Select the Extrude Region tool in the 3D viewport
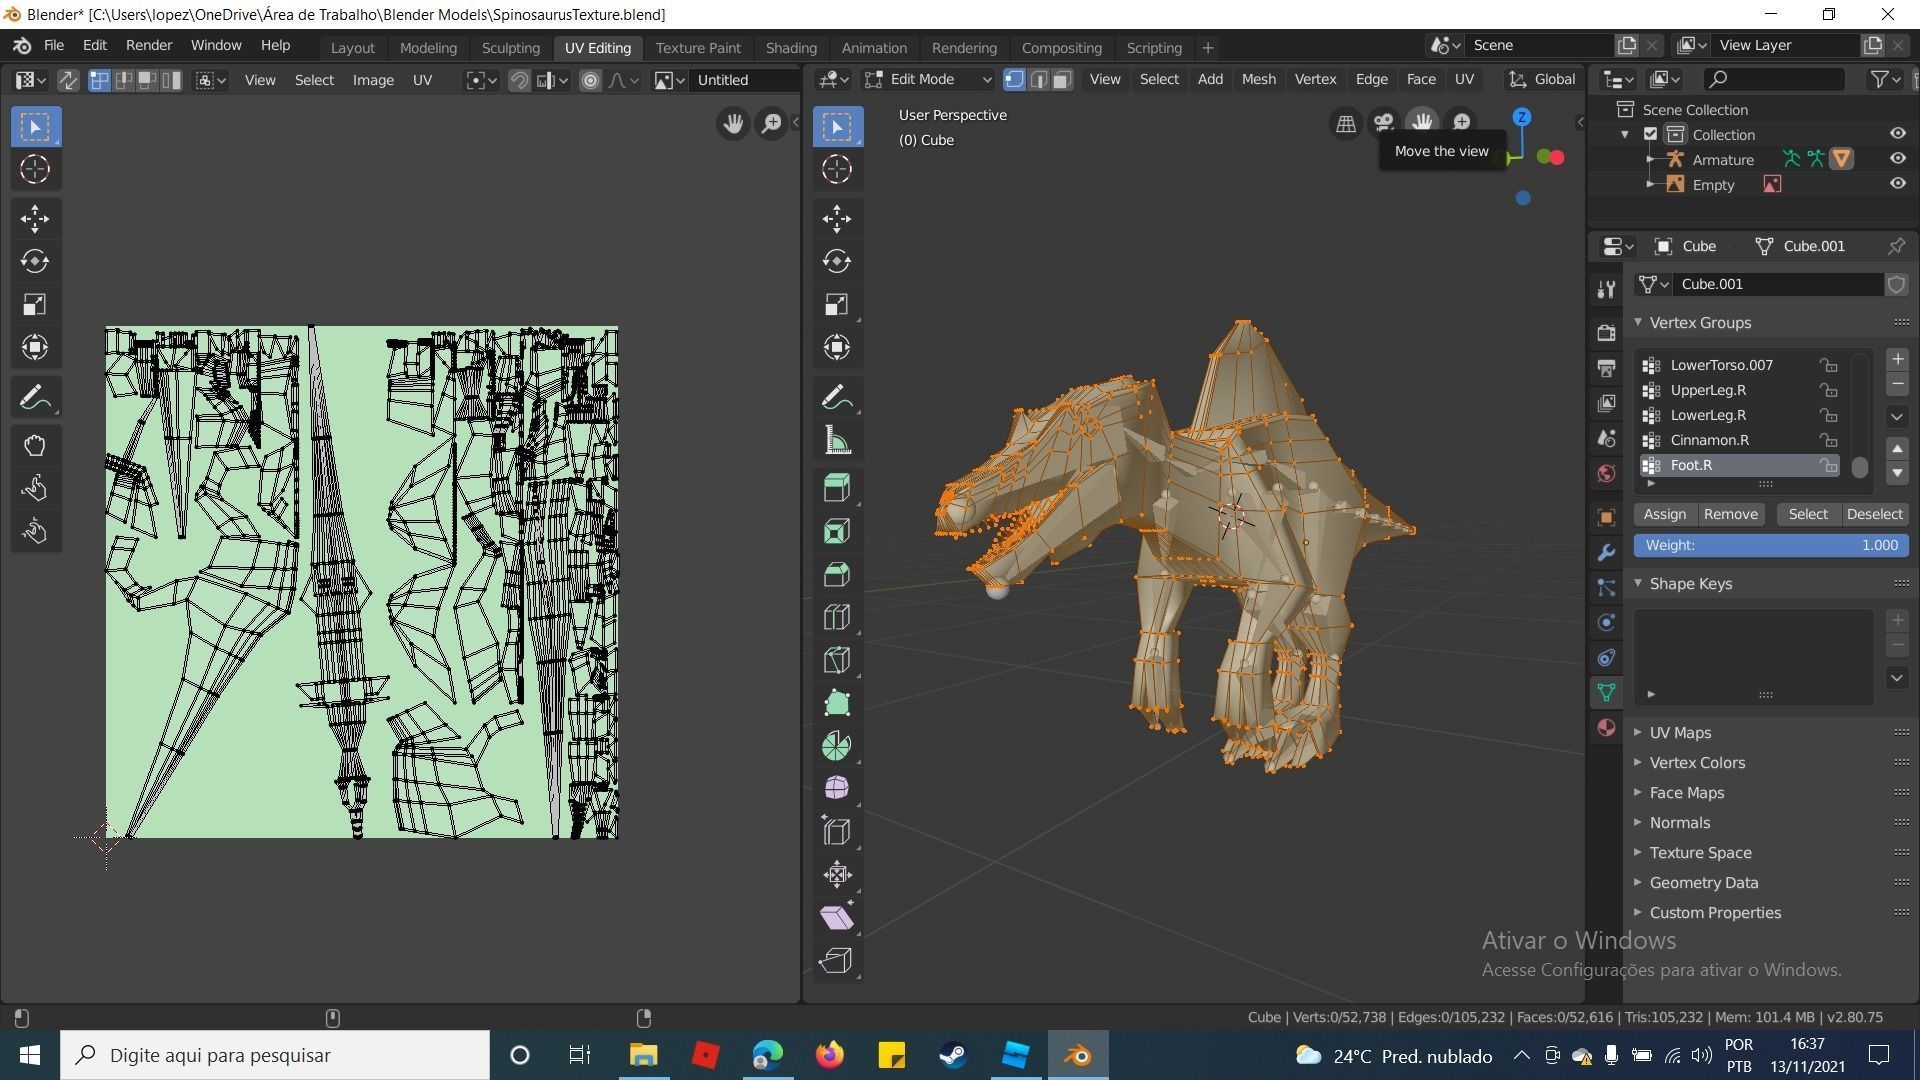Screen dimensions: 1920x1080 click(837, 488)
